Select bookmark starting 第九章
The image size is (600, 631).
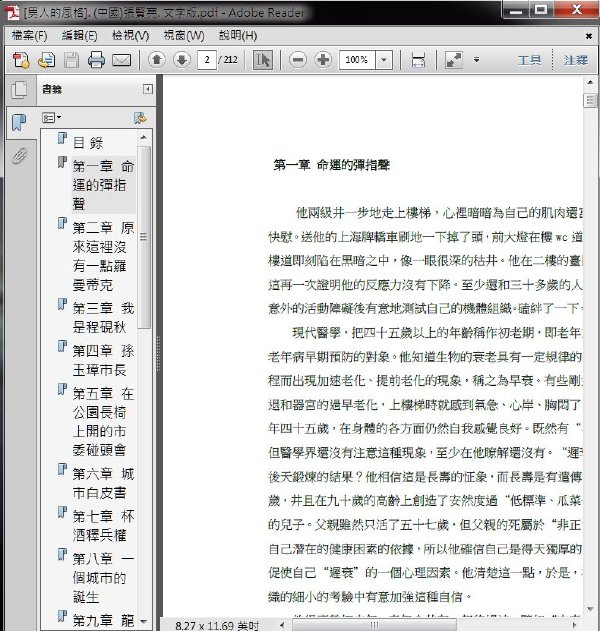[x=103, y=620]
